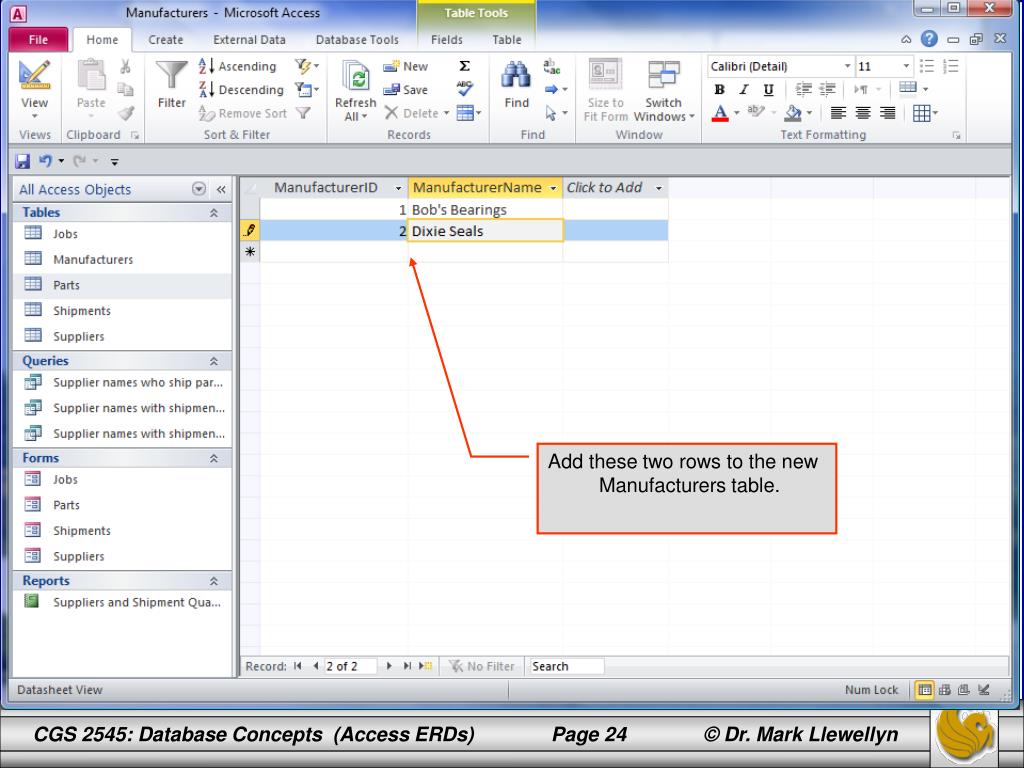Select new record row asterisk selector
1024x768 pixels.
[250, 251]
